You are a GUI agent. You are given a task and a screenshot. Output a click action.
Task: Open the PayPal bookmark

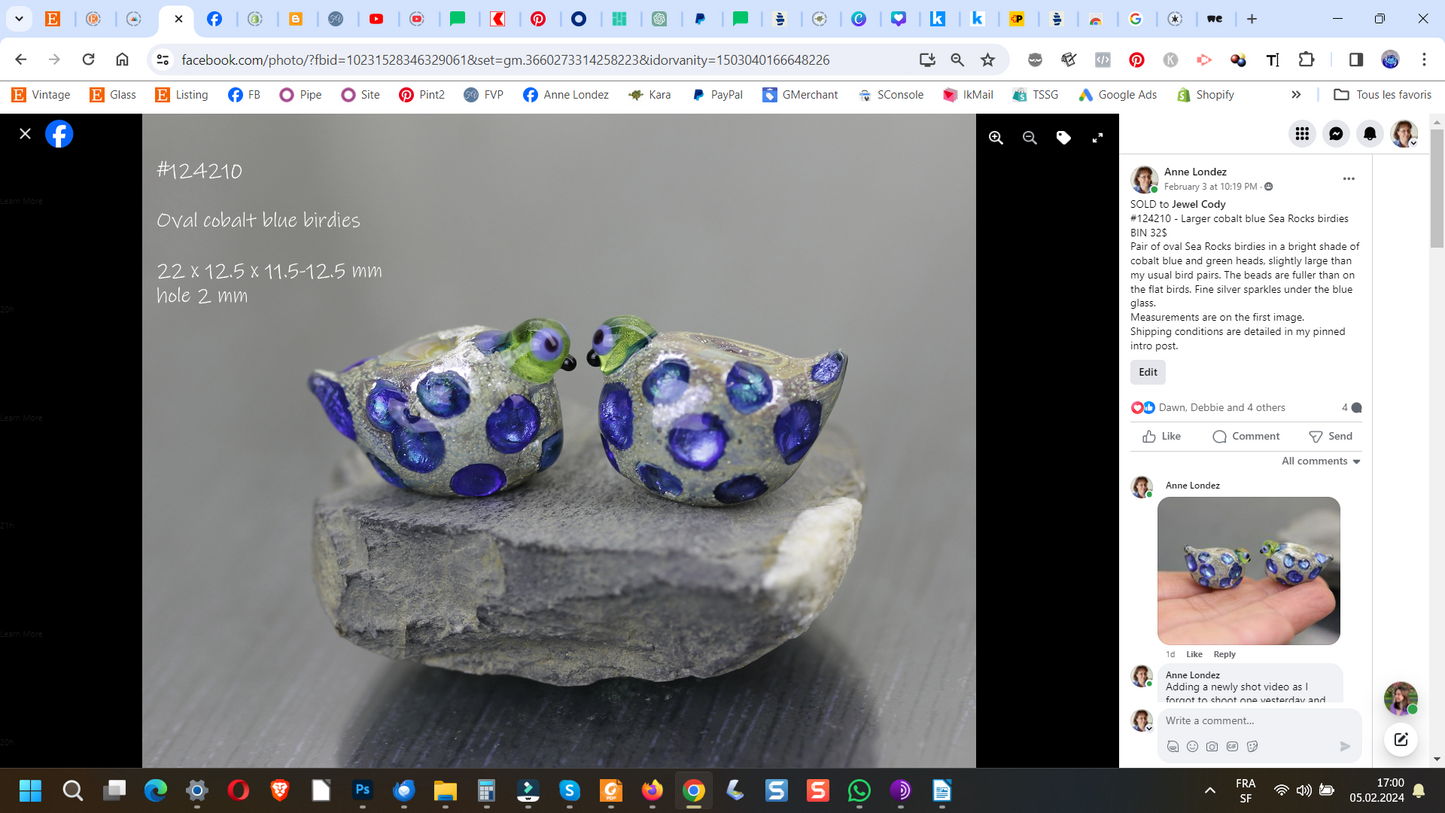click(717, 95)
